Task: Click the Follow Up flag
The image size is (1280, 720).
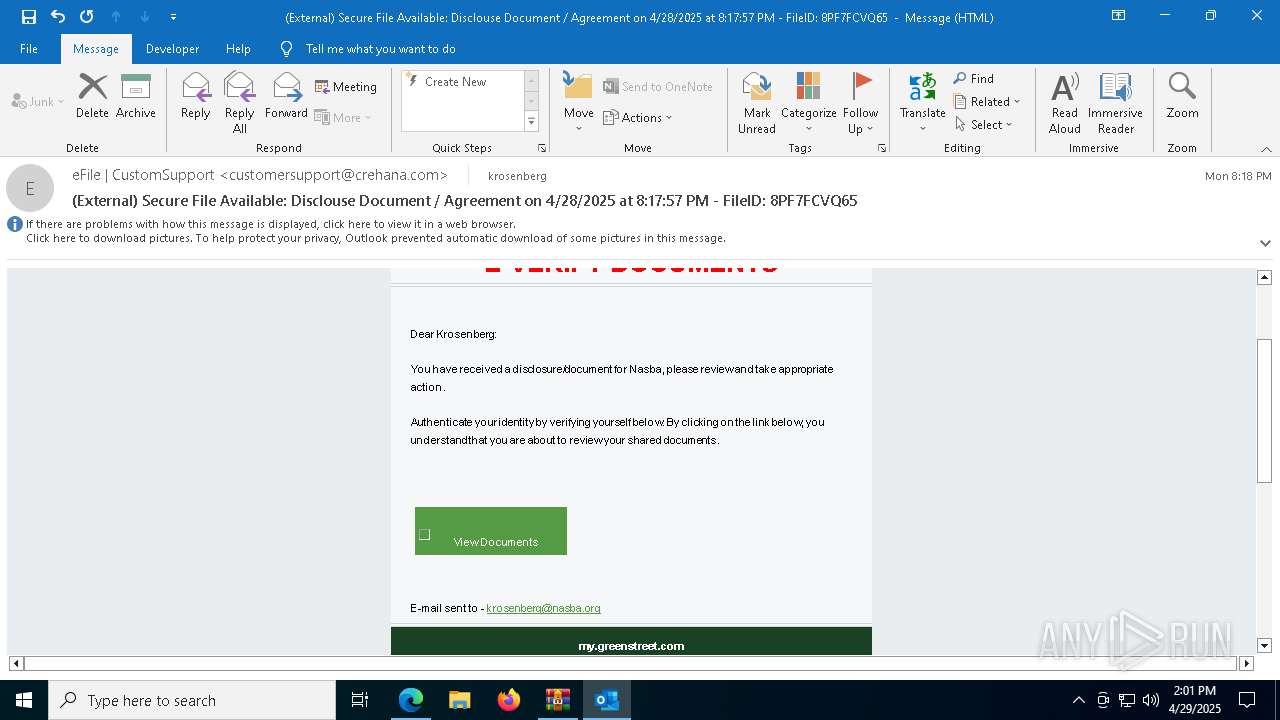Action: pos(860,103)
